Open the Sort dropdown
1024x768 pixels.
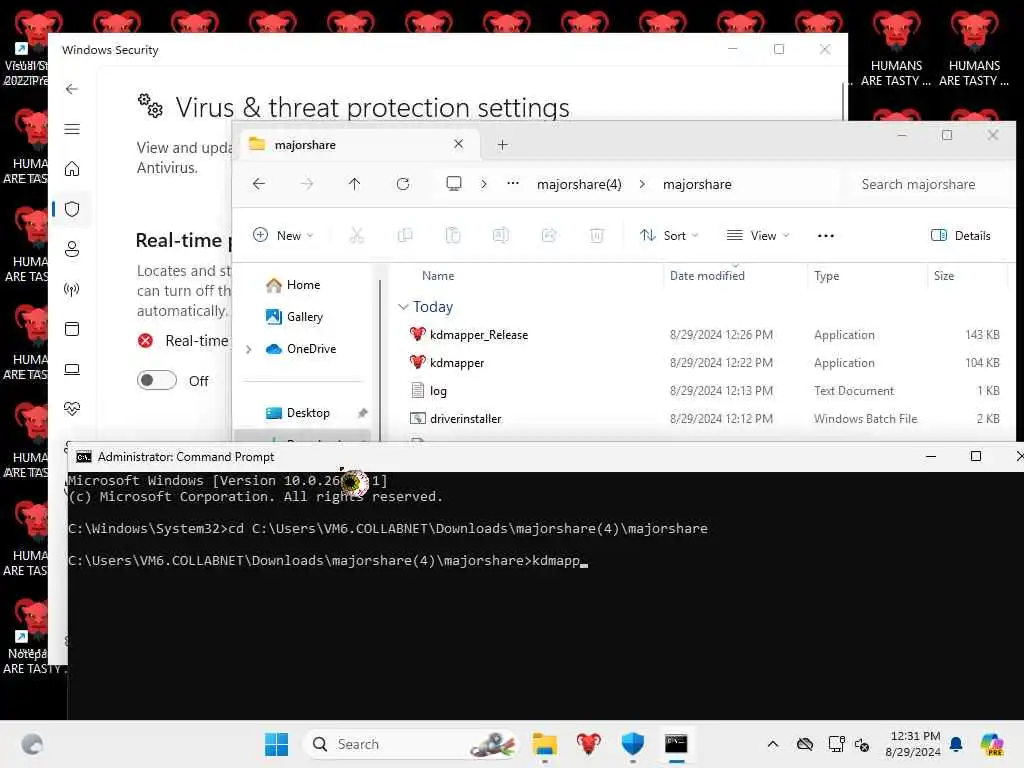(669, 235)
